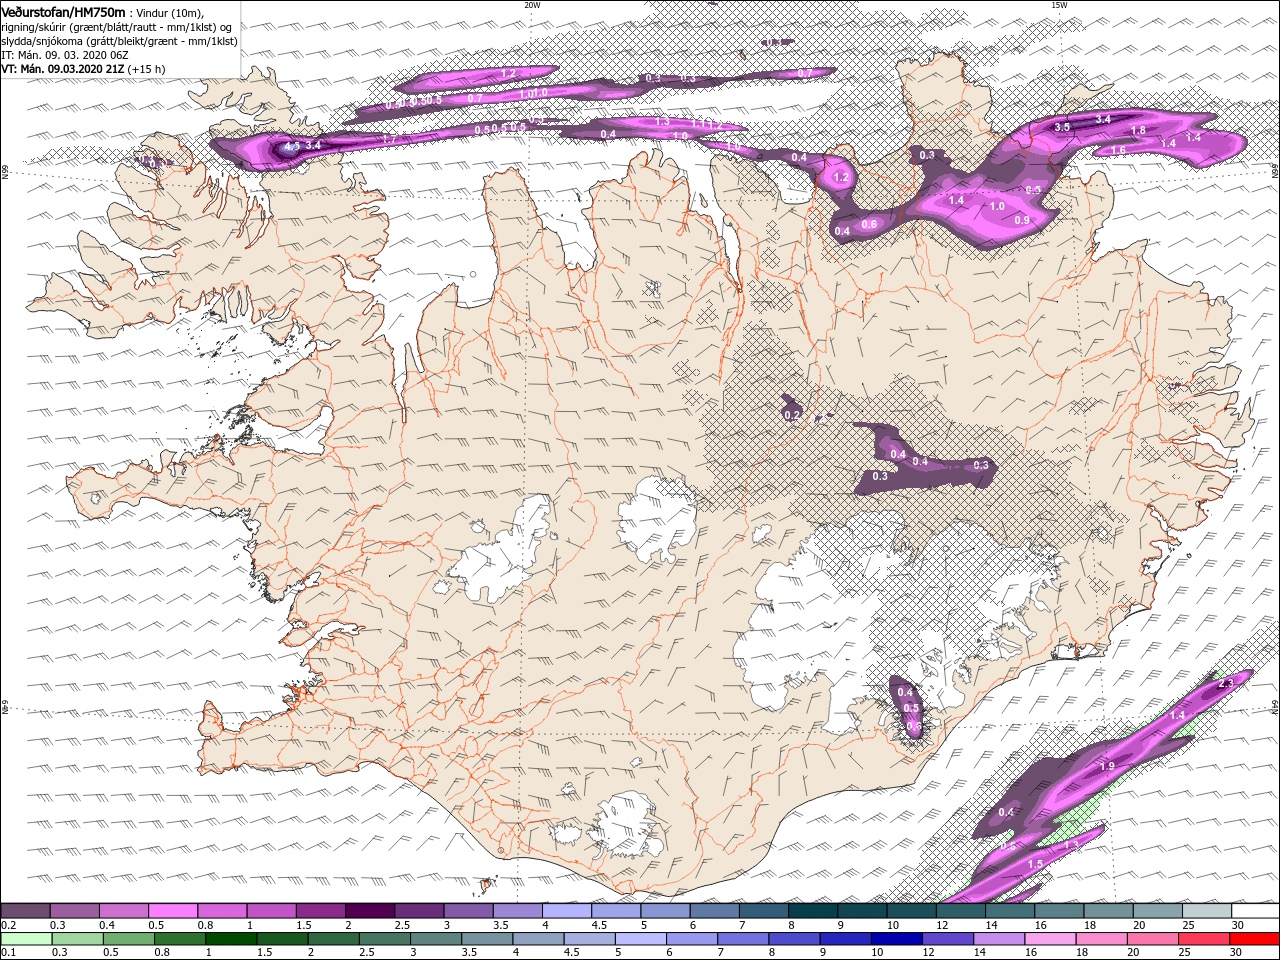Click the 1.7 precipitation value on the map
Image resolution: width=1280 pixels, height=960 pixels.
coord(390,140)
